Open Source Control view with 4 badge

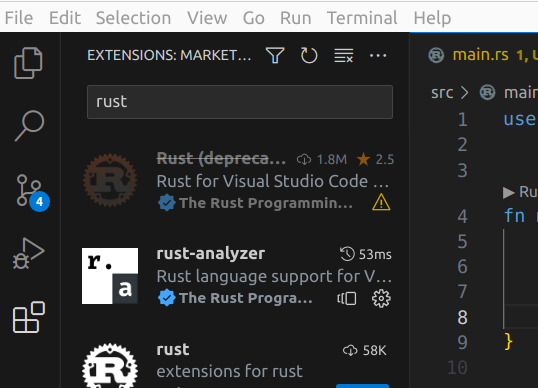[31, 191]
